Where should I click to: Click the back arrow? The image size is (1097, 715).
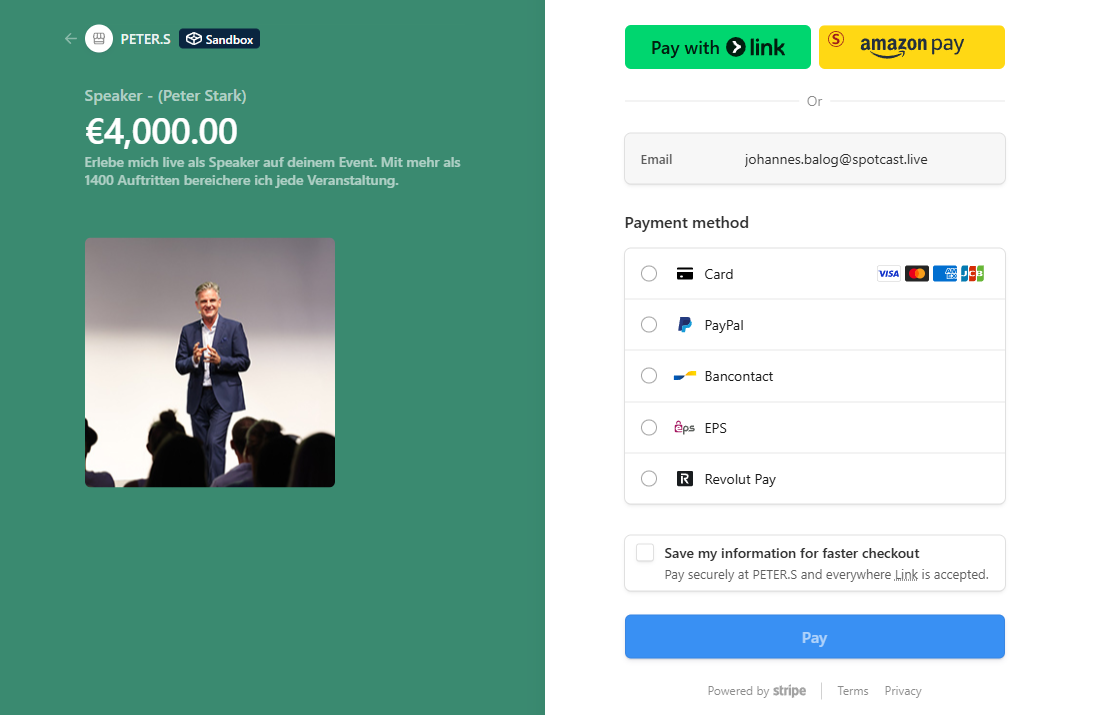tap(70, 38)
